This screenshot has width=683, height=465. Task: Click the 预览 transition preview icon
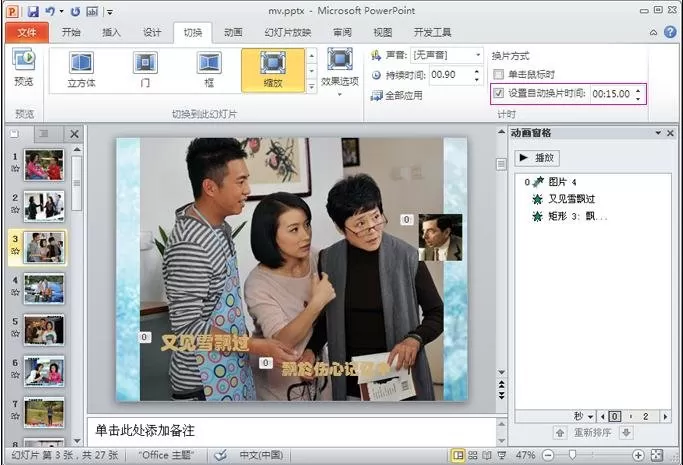[x=24, y=67]
